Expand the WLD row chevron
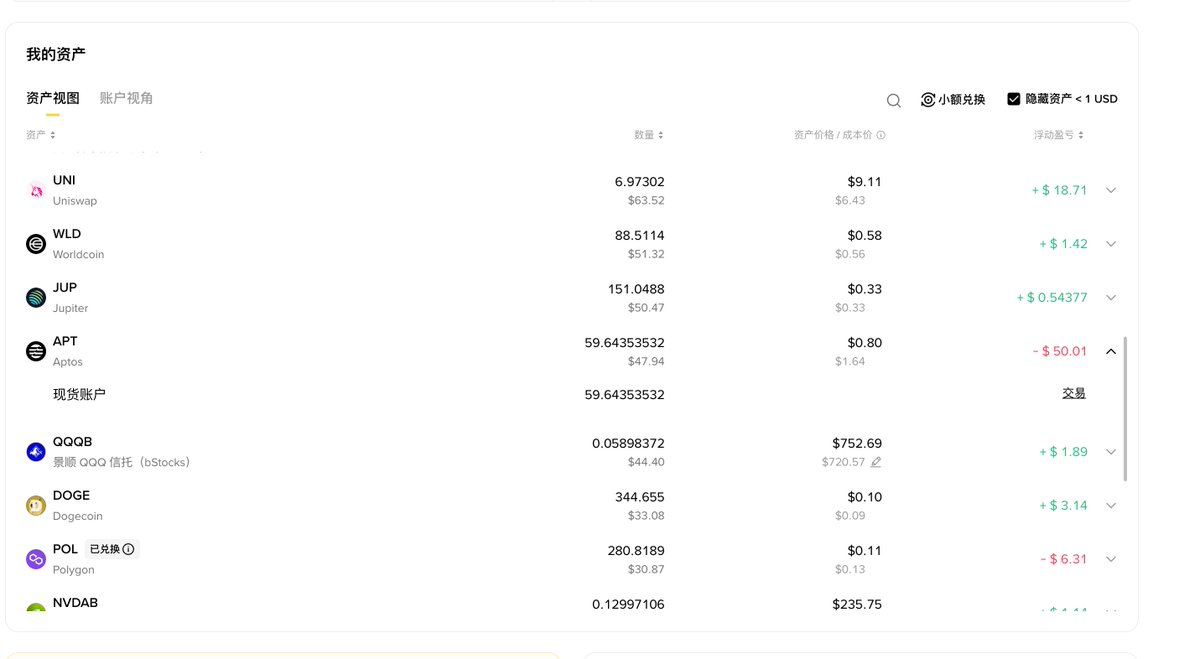The height and width of the screenshot is (659, 1200). click(x=1111, y=244)
